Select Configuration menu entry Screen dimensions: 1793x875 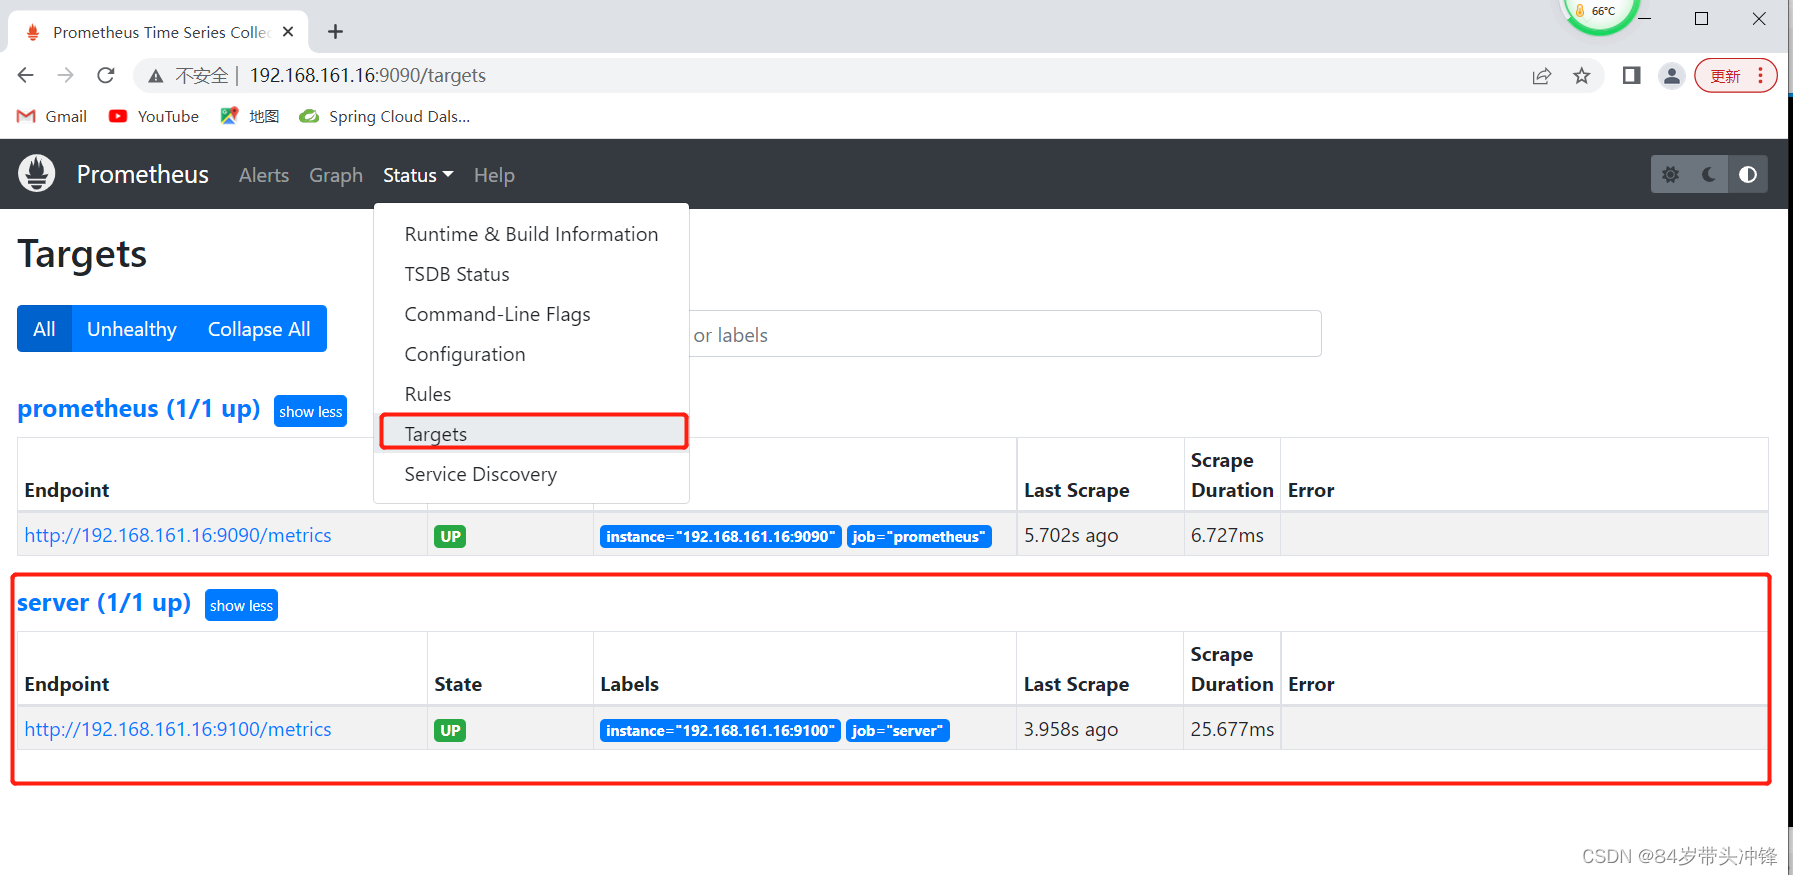531,354
